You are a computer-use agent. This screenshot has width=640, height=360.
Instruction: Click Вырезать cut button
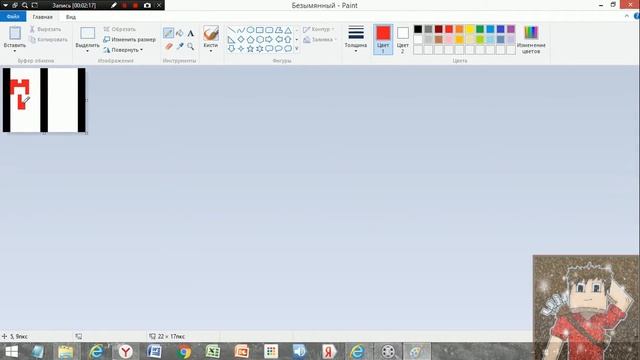tap(45, 29)
